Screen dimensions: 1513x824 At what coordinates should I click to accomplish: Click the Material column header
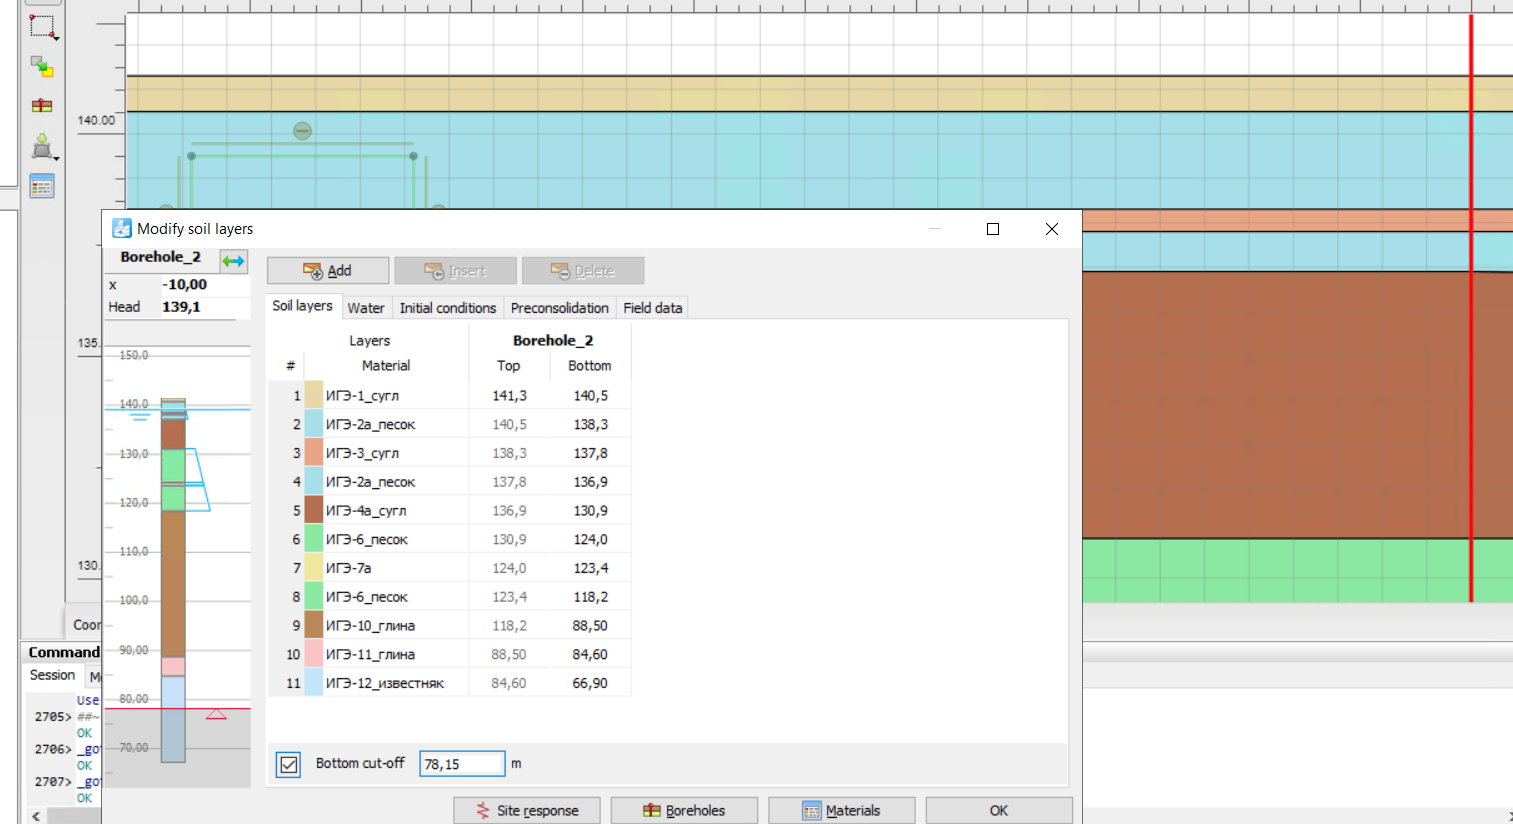click(x=386, y=366)
